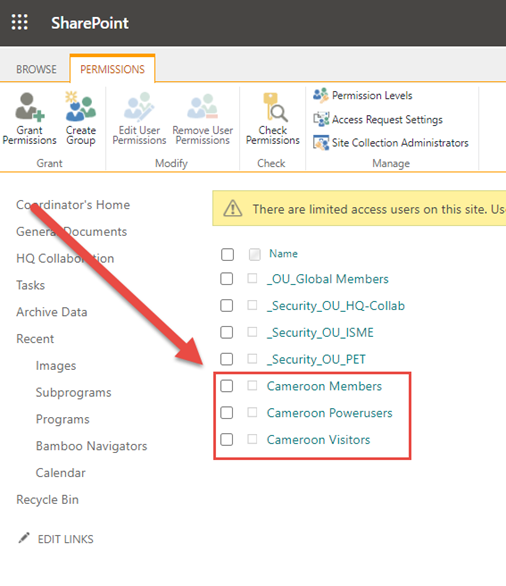Select the PERMISSIONS ribbon tab
506x586 pixels.
point(112,69)
